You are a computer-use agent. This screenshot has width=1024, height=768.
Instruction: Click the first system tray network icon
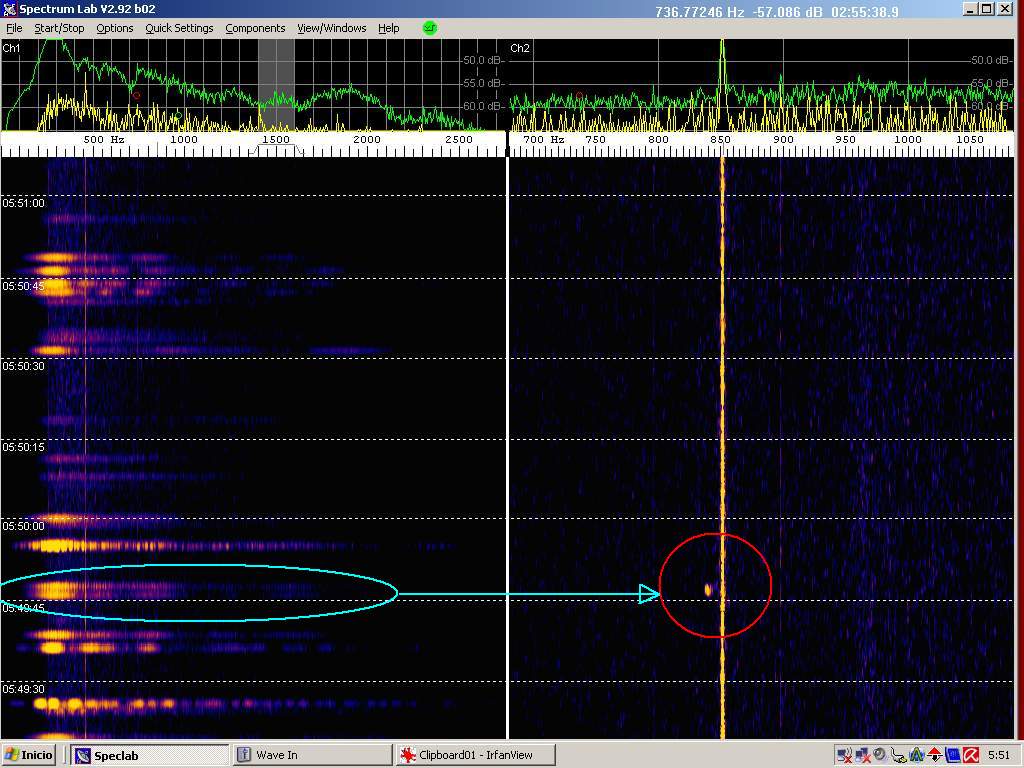coord(844,755)
